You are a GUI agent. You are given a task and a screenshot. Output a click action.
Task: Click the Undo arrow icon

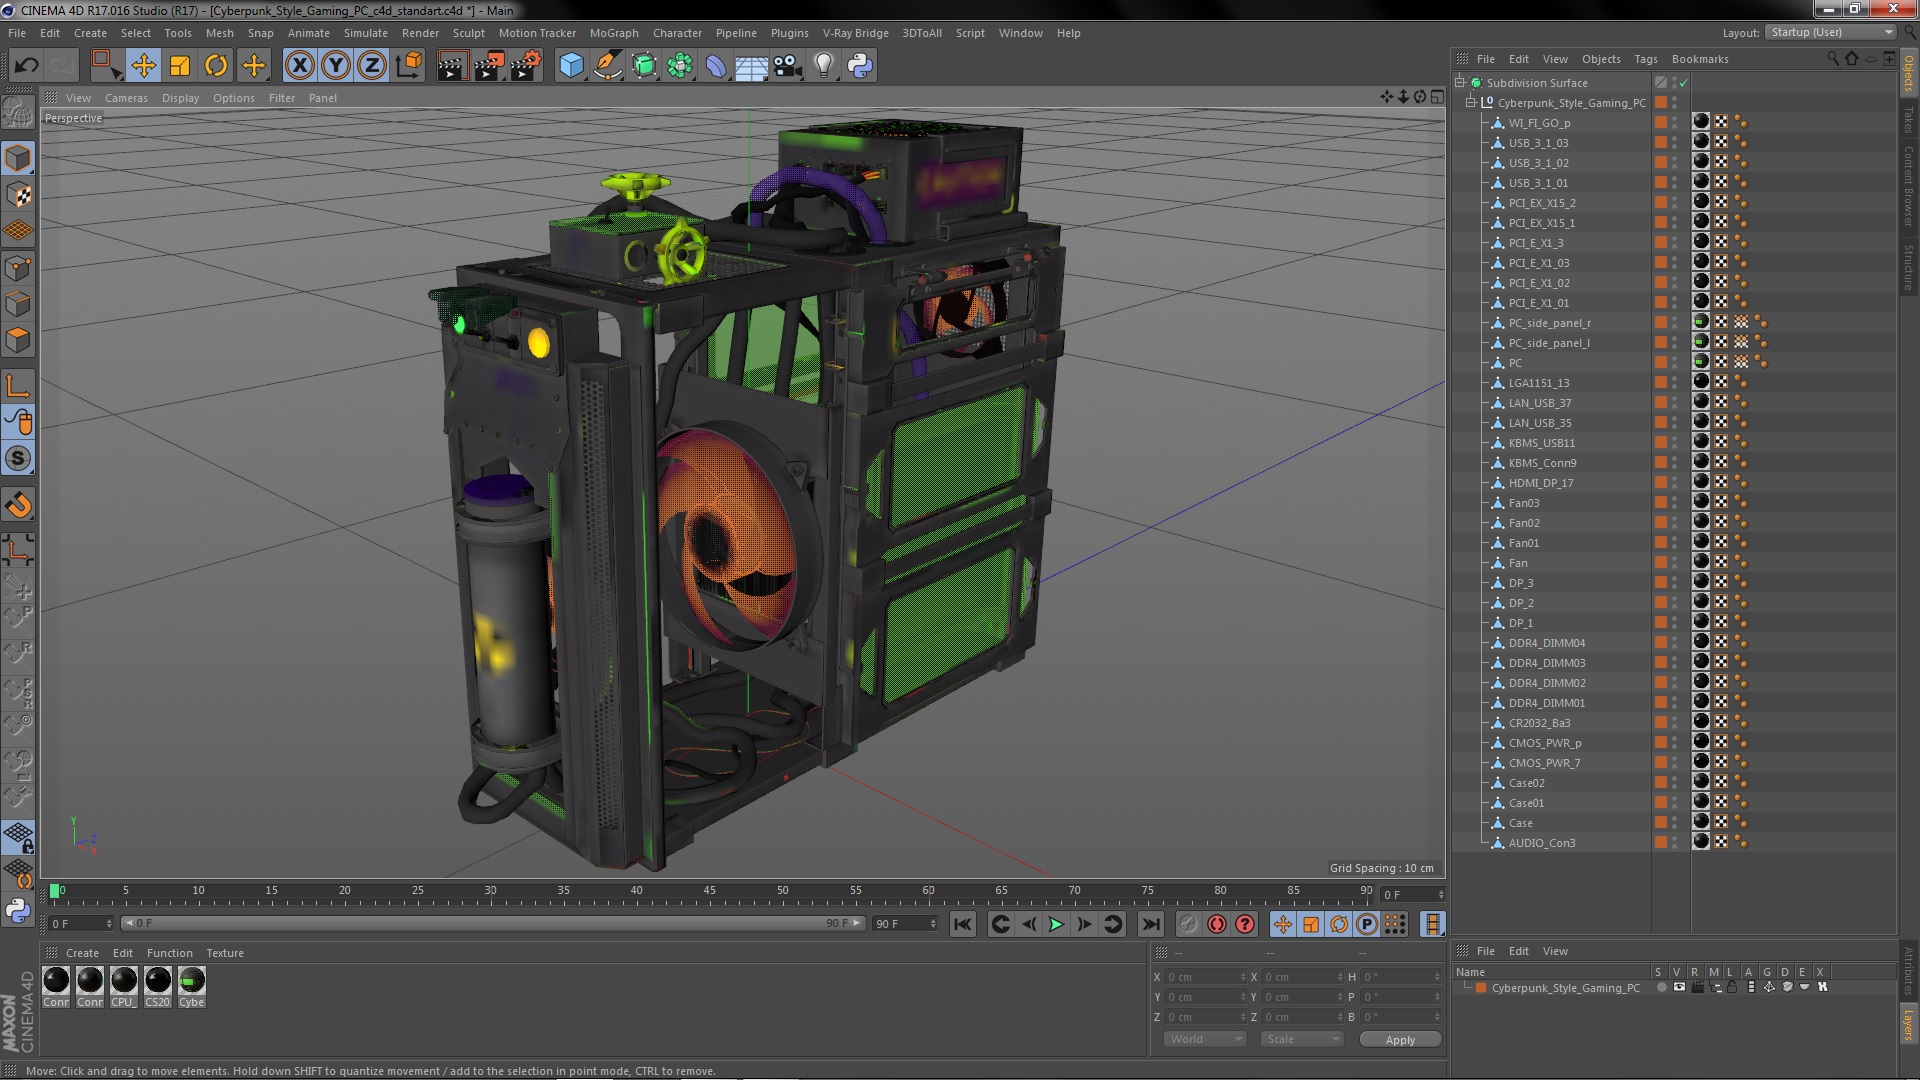point(26,66)
